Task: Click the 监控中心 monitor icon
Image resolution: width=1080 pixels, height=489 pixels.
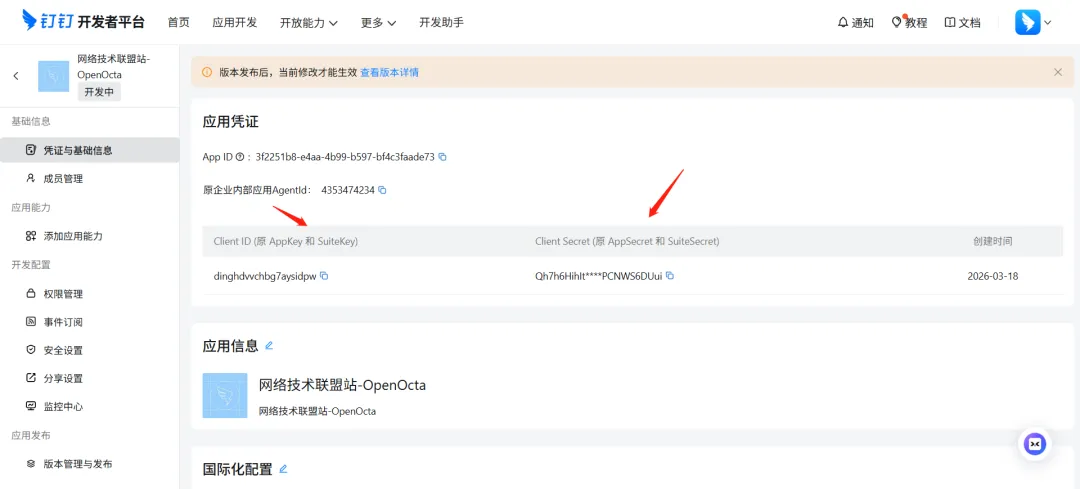Action: [x=30, y=406]
